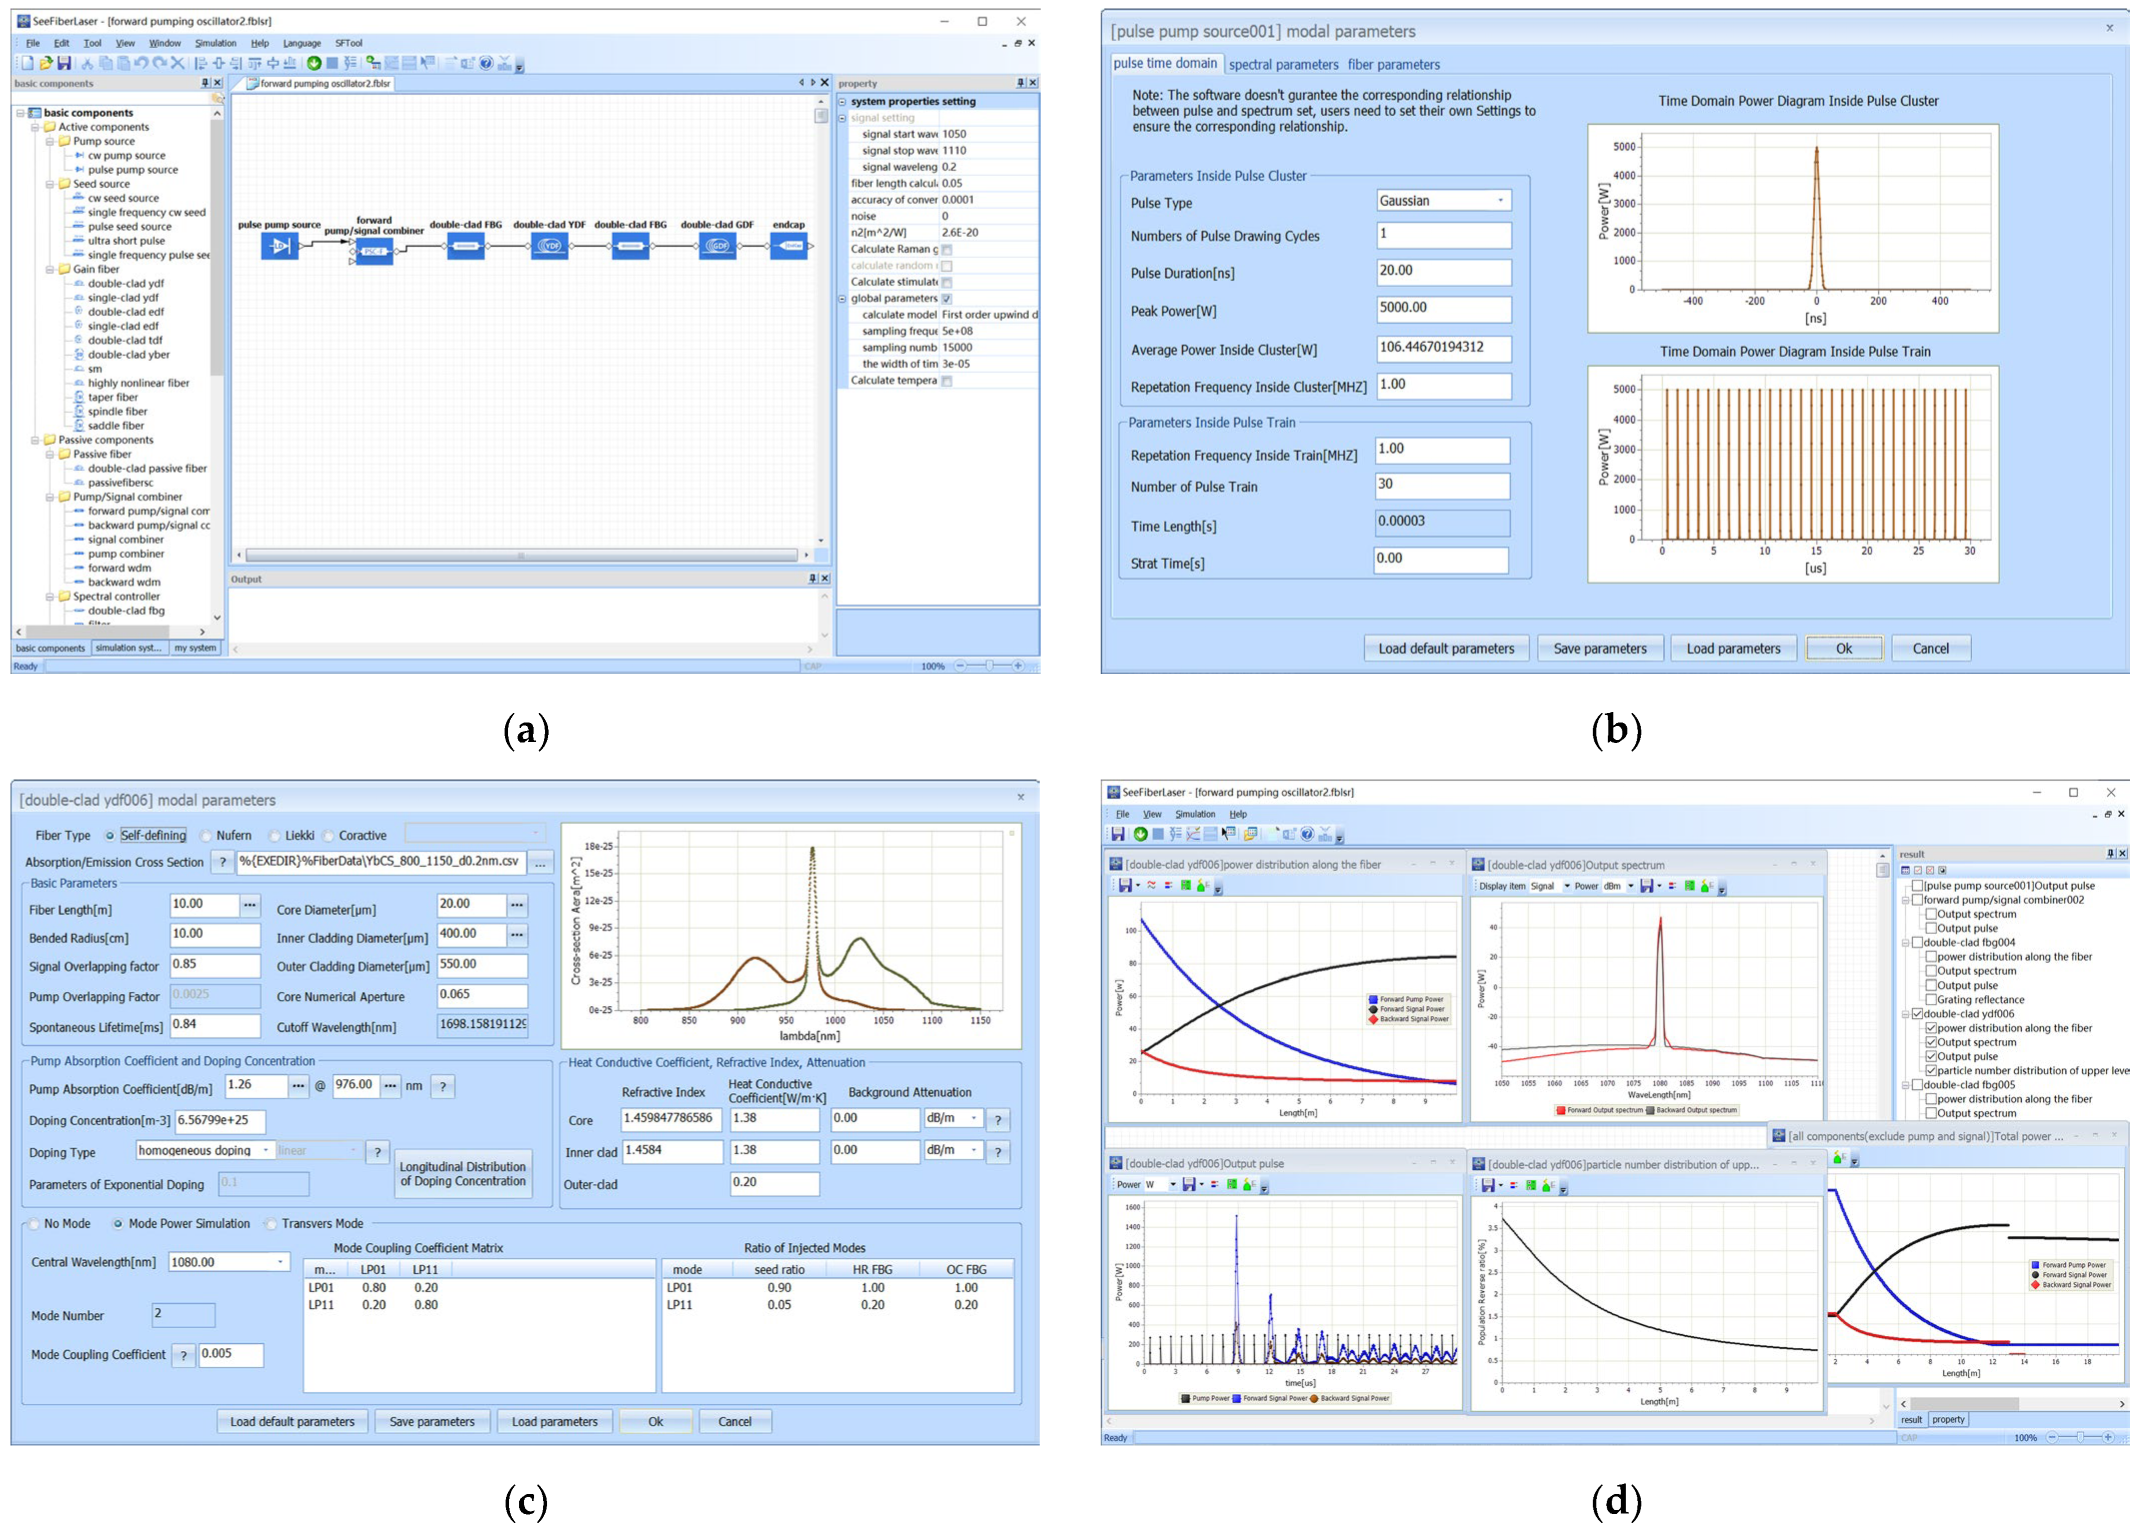This screenshot has height=1534, width=2142.
Task: Enable the Calculate Raman checkbox
Action: 947,250
